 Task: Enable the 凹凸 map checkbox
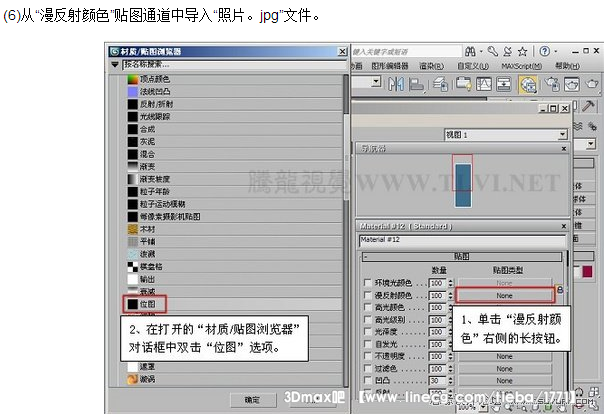[x=368, y=380]
